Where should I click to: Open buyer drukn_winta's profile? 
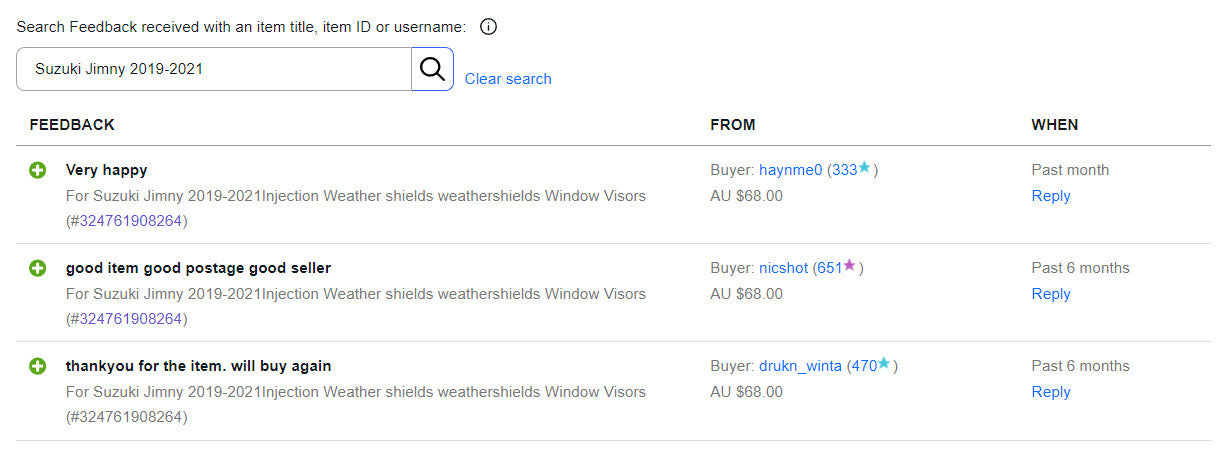click(800, 366)
